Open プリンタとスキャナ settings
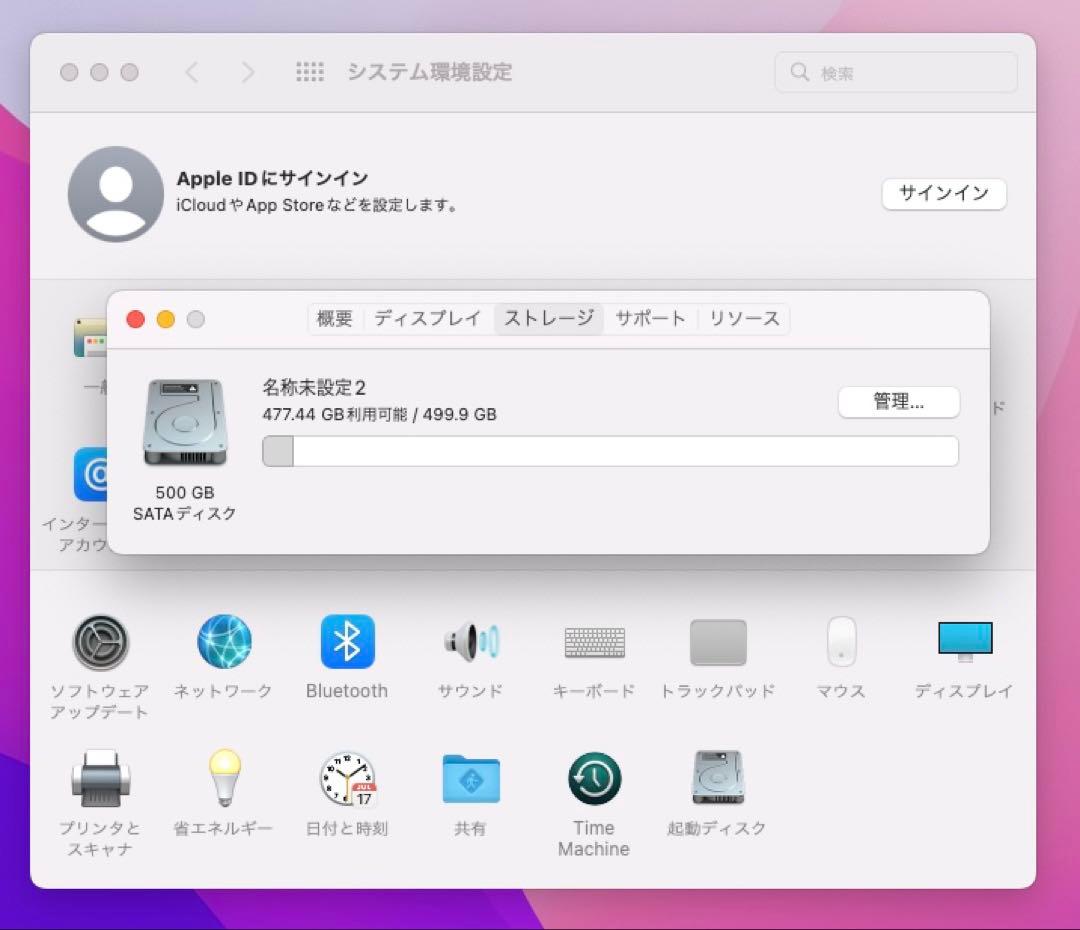Image resolution: width=1080 pixels, height=930 pixels. (x=100, y=779)
